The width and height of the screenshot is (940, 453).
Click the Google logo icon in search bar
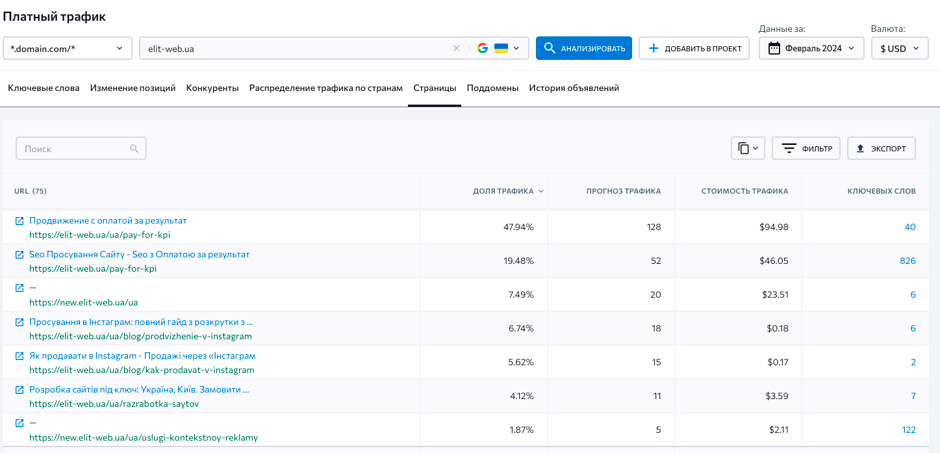pyautogui.click(x=483, y=49)
